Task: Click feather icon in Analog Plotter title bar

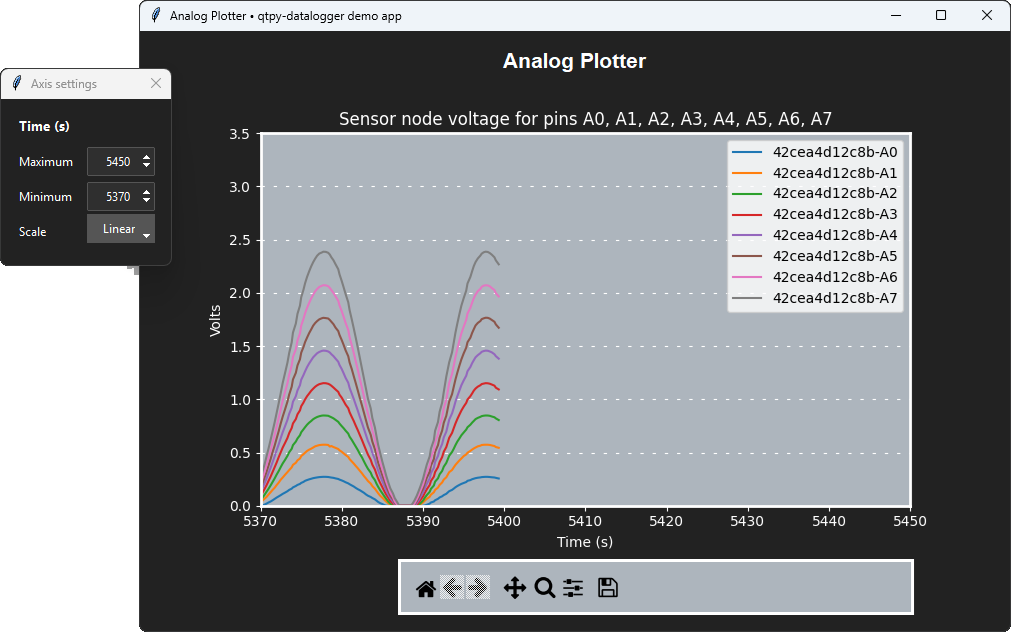Action: (x=155, y=15)
